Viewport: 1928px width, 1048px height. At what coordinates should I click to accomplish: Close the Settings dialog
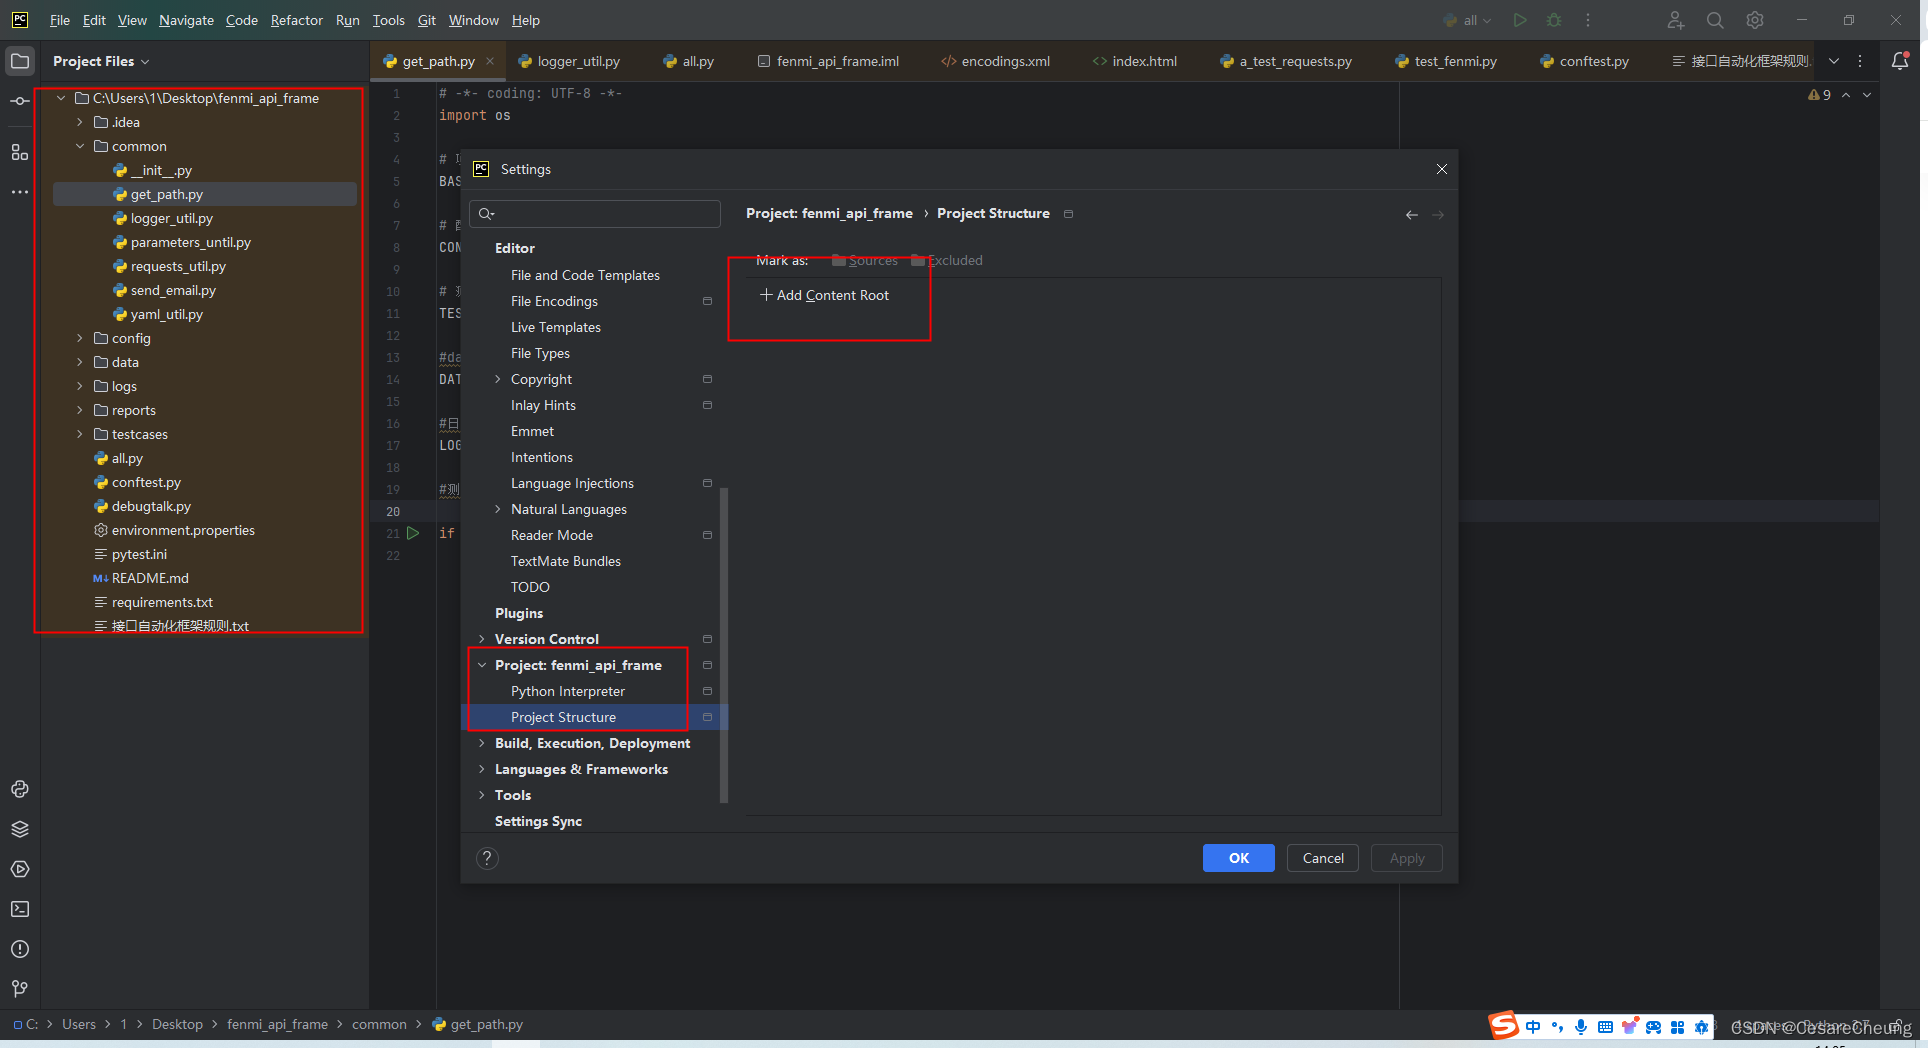tap(1441, 169)
